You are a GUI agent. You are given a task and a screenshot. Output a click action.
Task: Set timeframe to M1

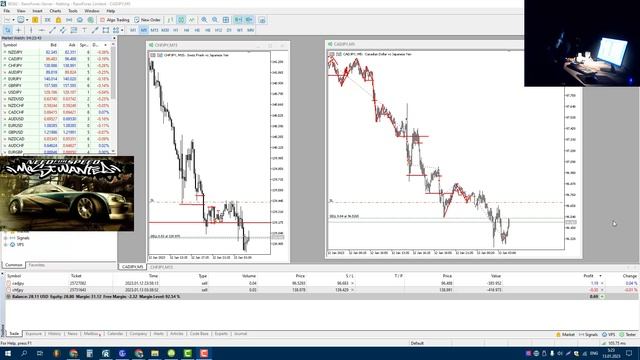[x=133, y=30]
